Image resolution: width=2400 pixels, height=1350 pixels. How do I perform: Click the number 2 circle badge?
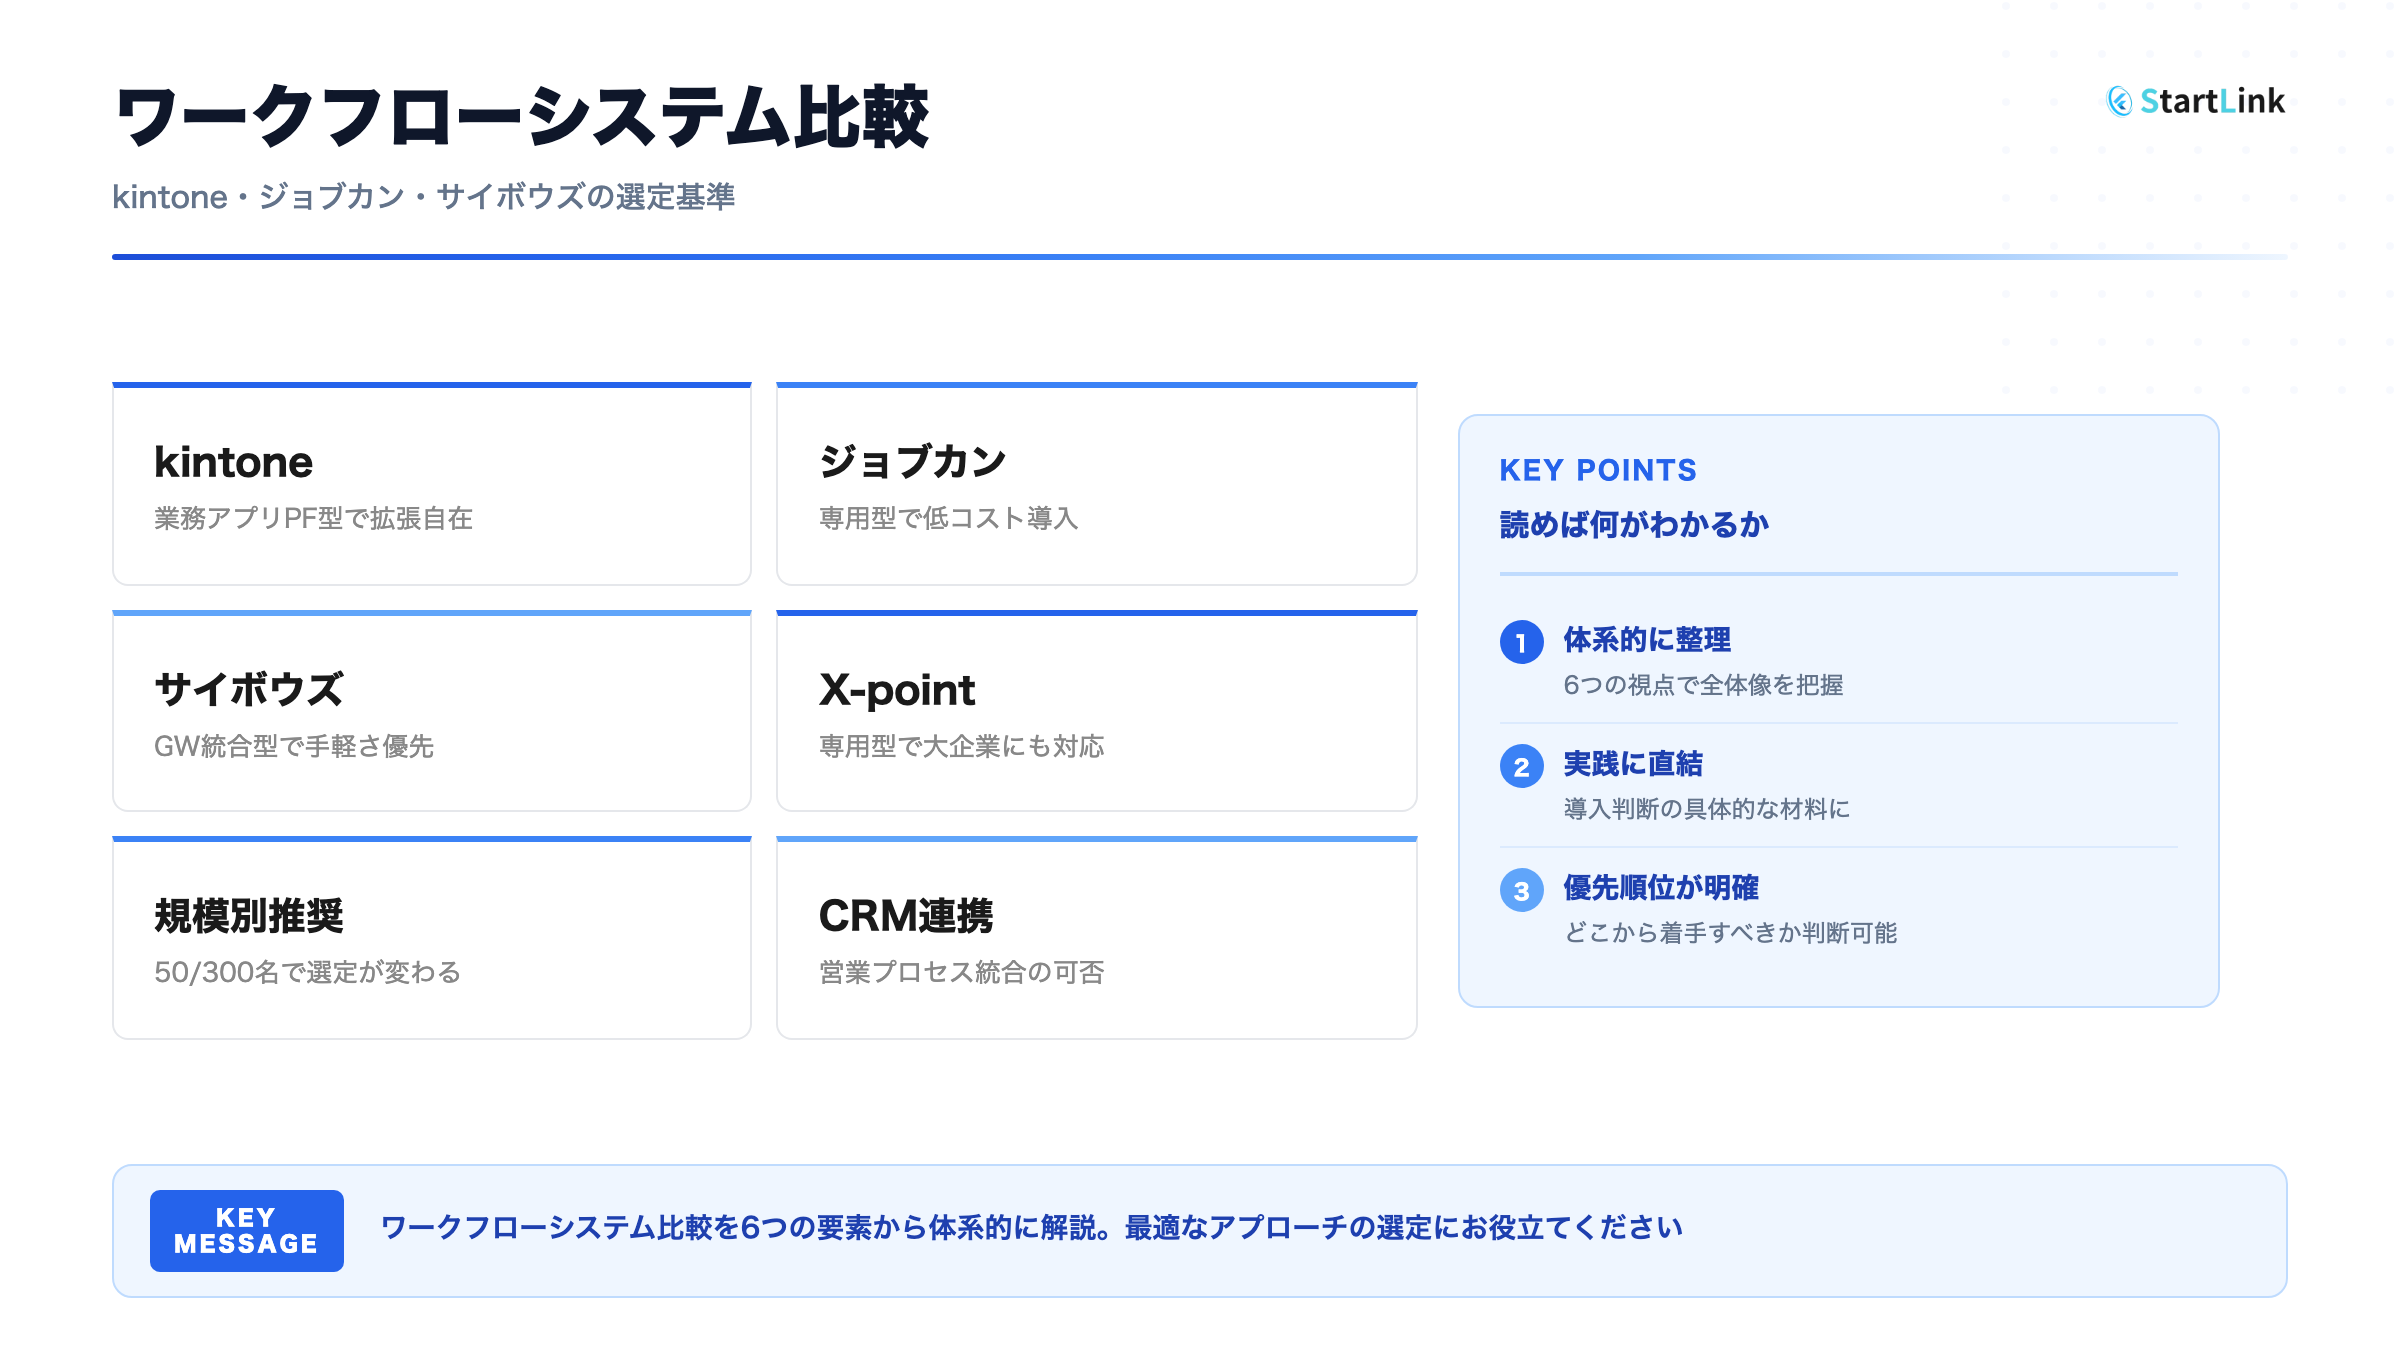(x=1521, y=767)
